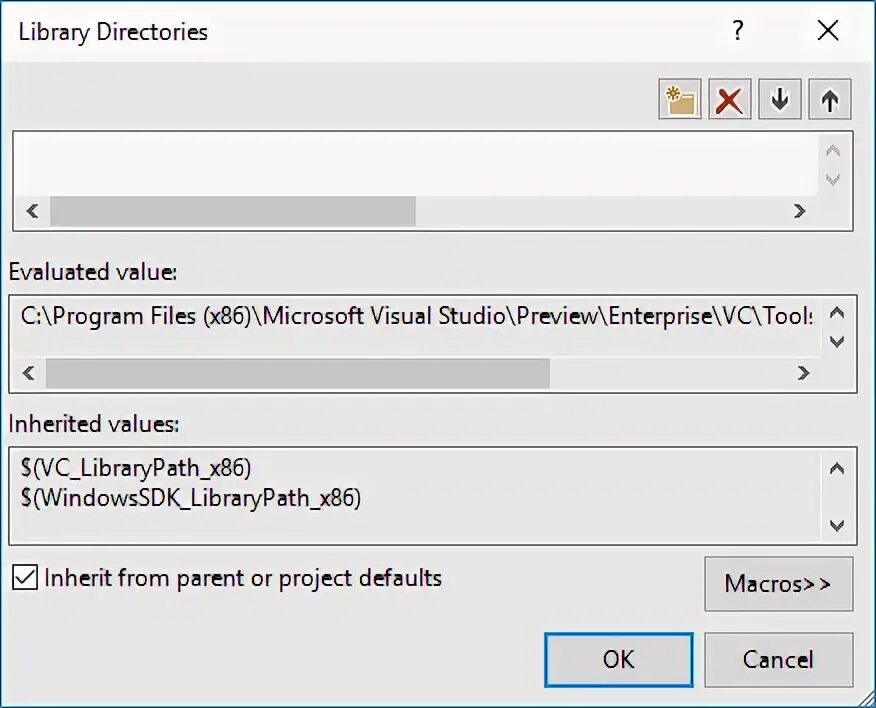This screenshot has width=876, height=708.
Task: Click left scroll arrow in directory edit box
Action: point(32,211)
